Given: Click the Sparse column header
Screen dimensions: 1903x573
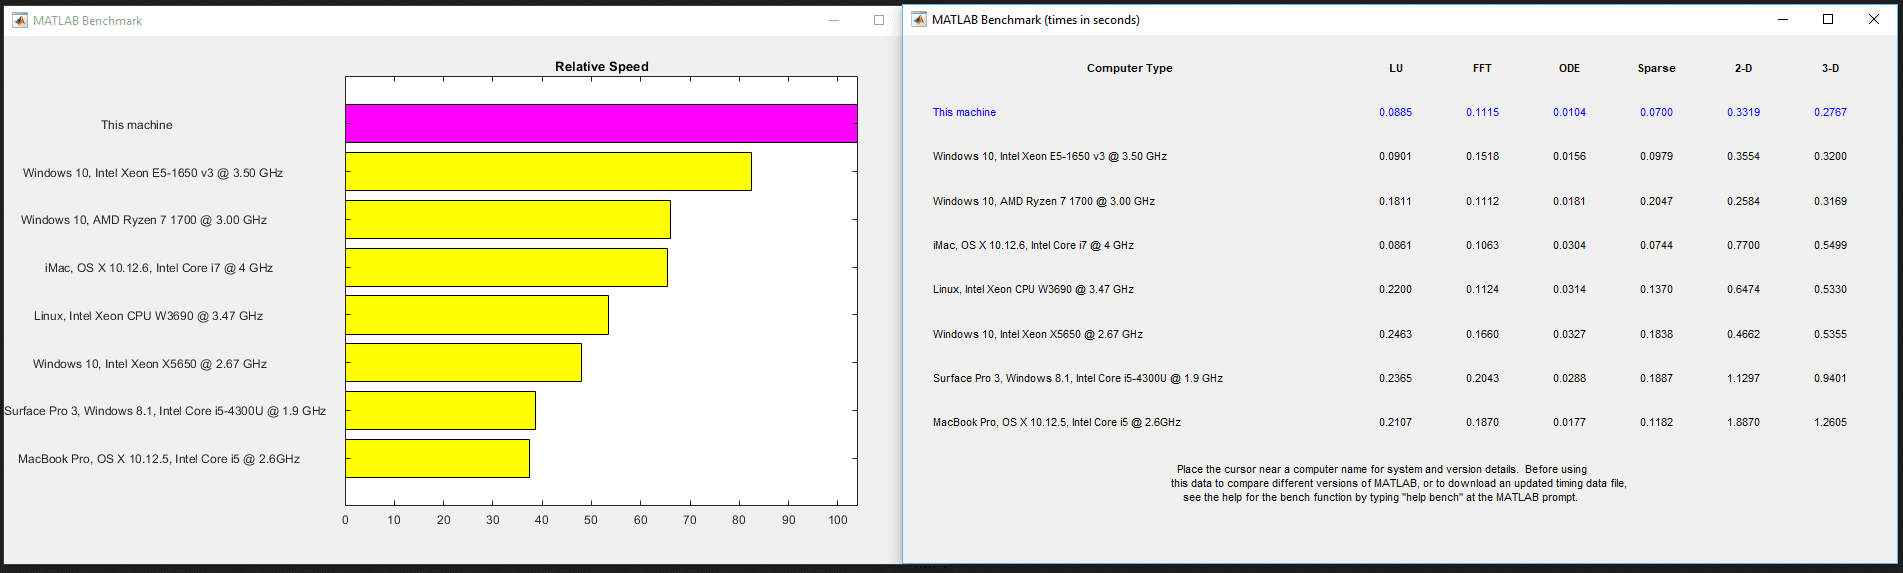Looking at the screenshot, I should 1656,68.
